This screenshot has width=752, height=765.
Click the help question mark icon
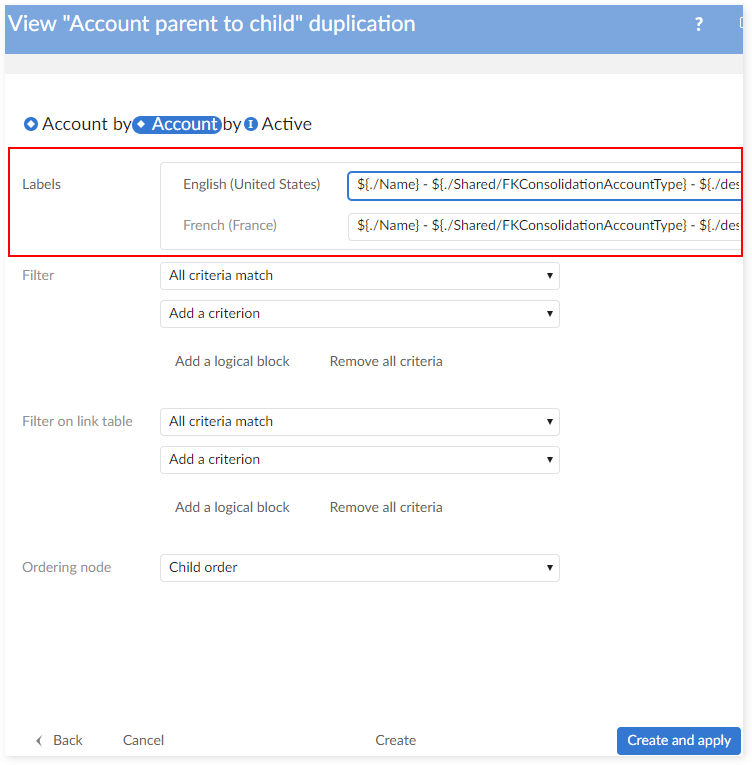[x=699, y=25]
